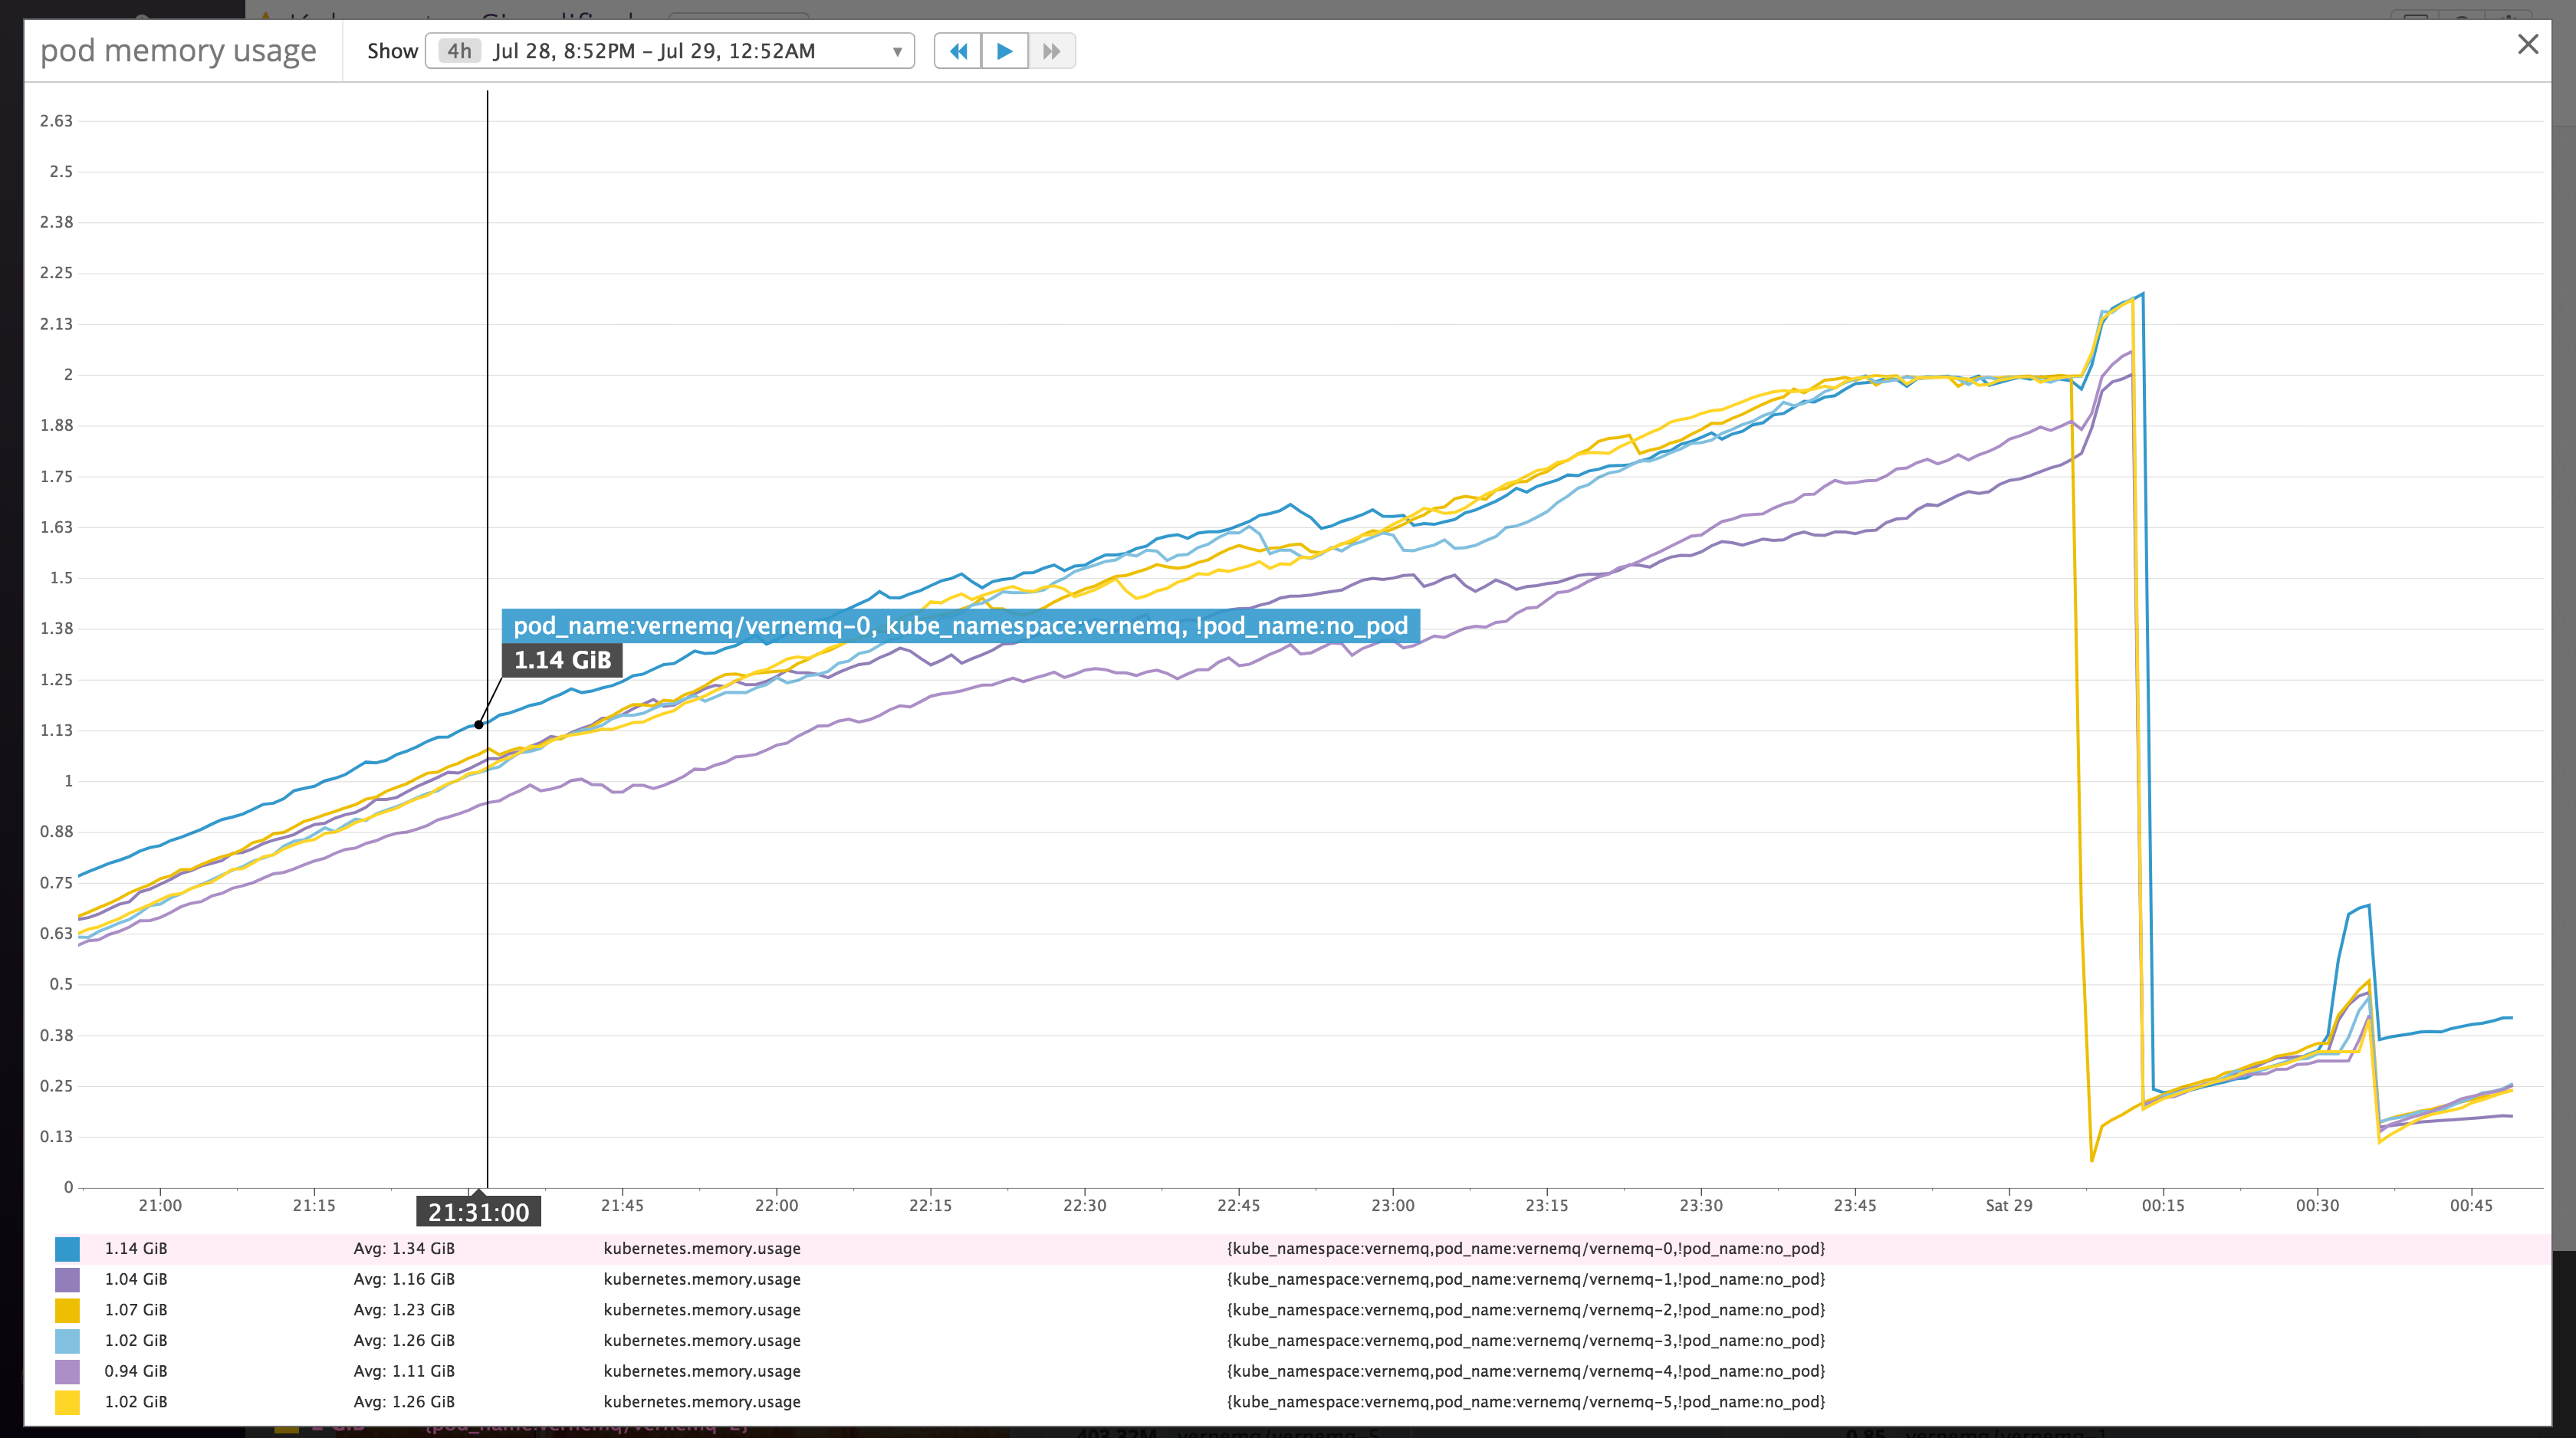Open the time range dropdown

[670, 51]
